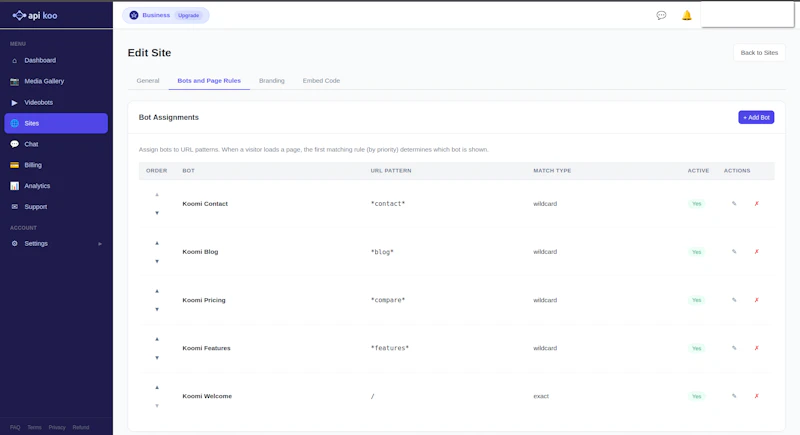Move Koomi Pricing rule up
Screen dimensions: 800x435
pyautogui.click(x=157, y=291)
